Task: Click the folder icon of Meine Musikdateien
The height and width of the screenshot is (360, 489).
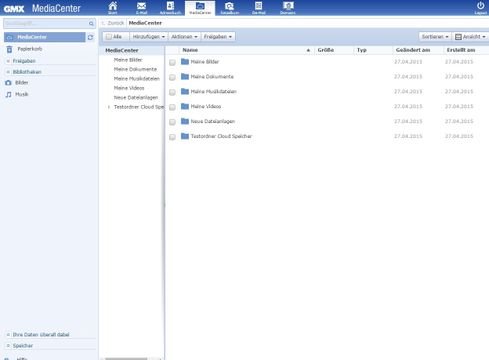Action: 185,91
